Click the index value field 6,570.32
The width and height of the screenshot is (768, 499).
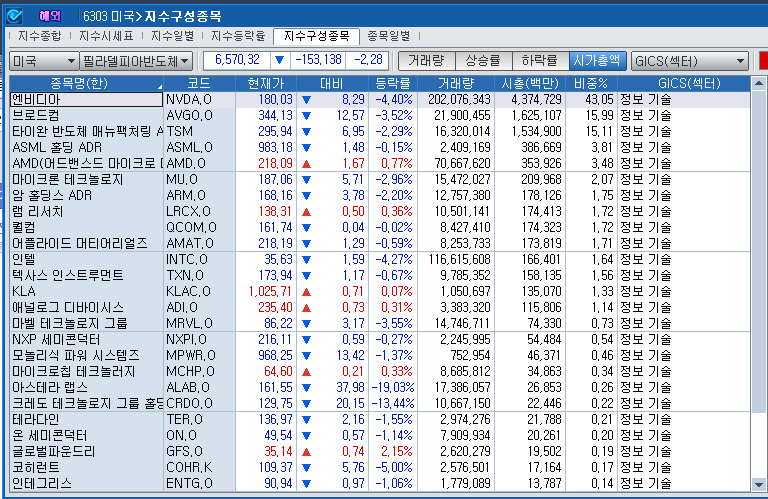coord(237,60)
